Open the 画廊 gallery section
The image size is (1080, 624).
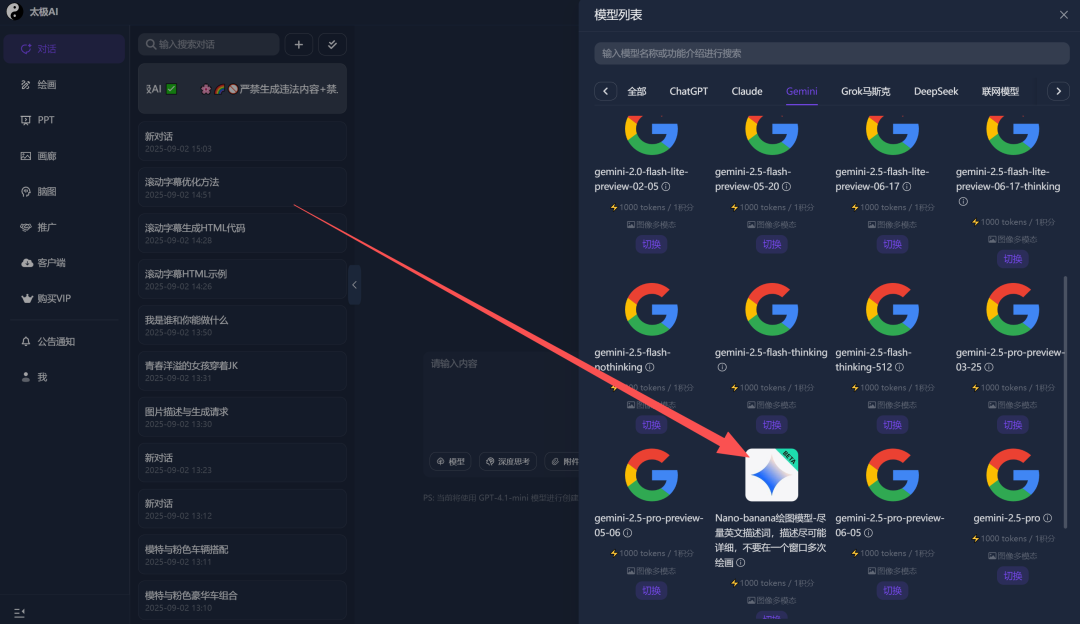pos(64,156)
